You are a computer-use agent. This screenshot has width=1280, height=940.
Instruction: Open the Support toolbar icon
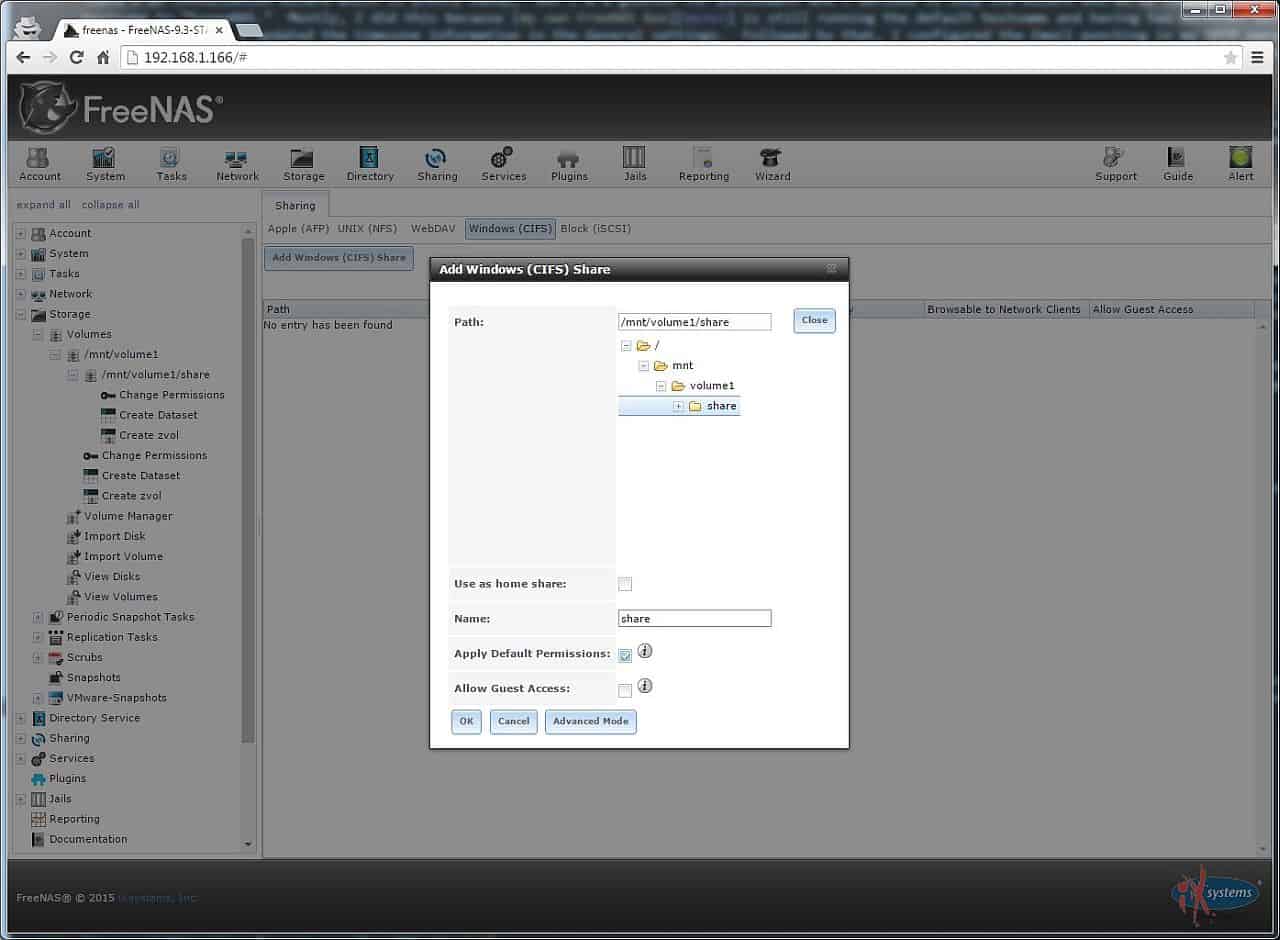tap(1115, 164)
